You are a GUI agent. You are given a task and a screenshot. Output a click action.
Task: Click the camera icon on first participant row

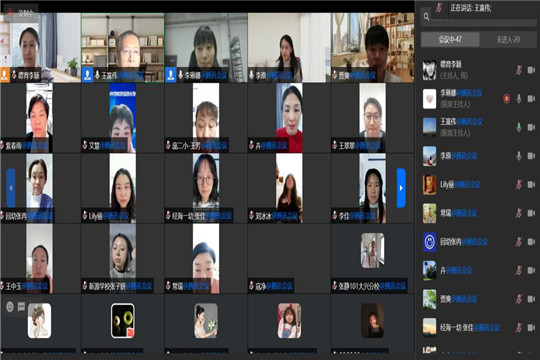(531, 70)
